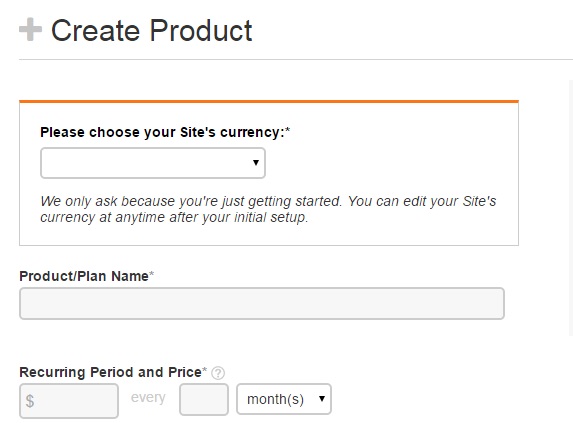The height and width of the screenshot is (423, 573).
Task: Click the asterisk after Product/Plan Name
Action: coord(152,273)
